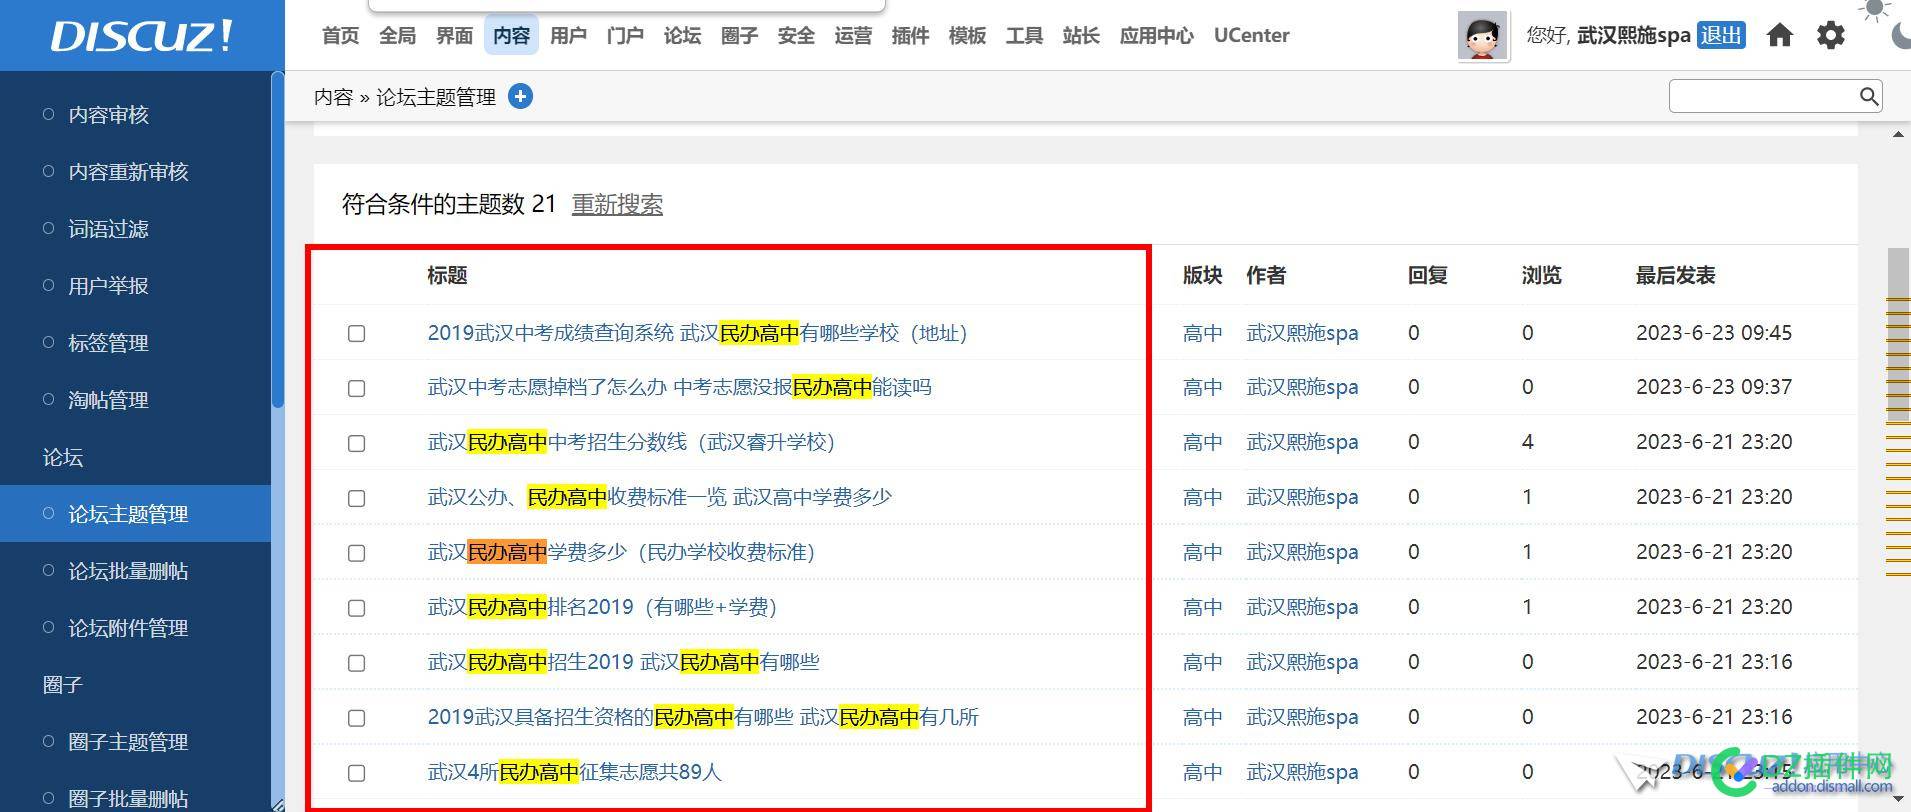Open sidebar item 论坛批量删帖
The image size is (1911, 812).
click(x=128, y=571)
